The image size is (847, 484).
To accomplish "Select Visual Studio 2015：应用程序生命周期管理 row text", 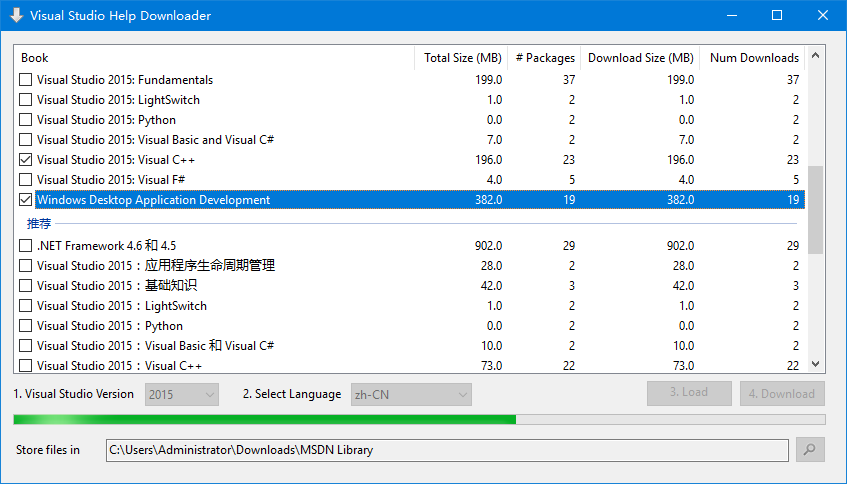I will 156,265.
